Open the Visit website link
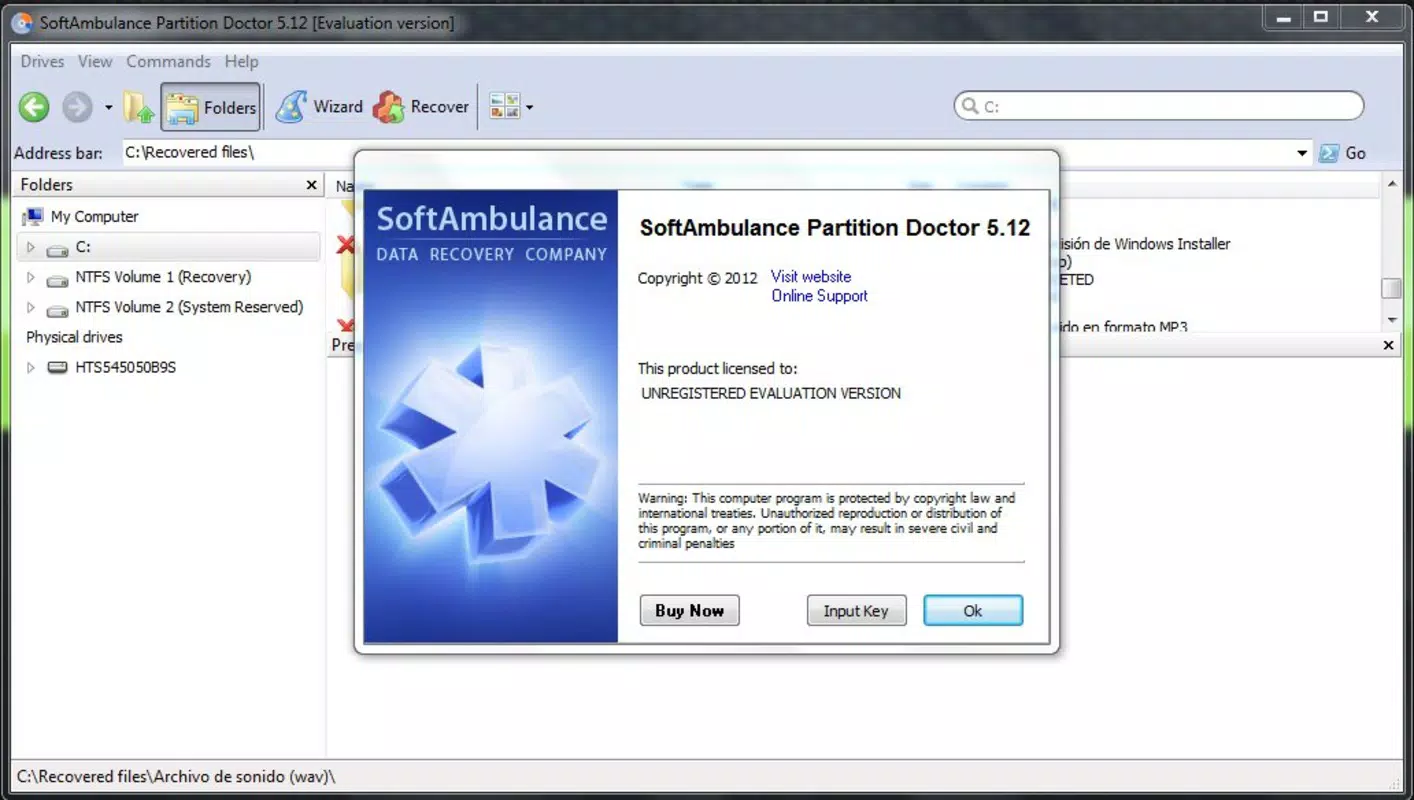Screen dimensions: 1414x800 (811, 277)
